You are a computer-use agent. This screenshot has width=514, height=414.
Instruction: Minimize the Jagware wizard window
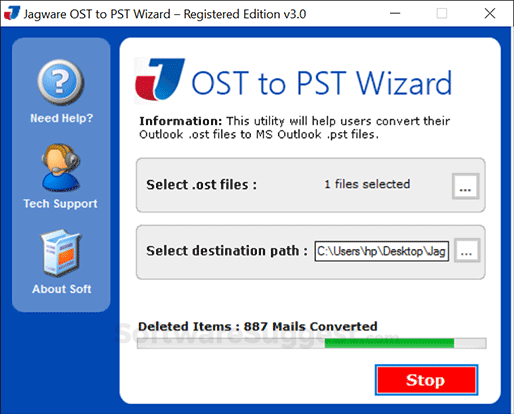tap(395, 14)
